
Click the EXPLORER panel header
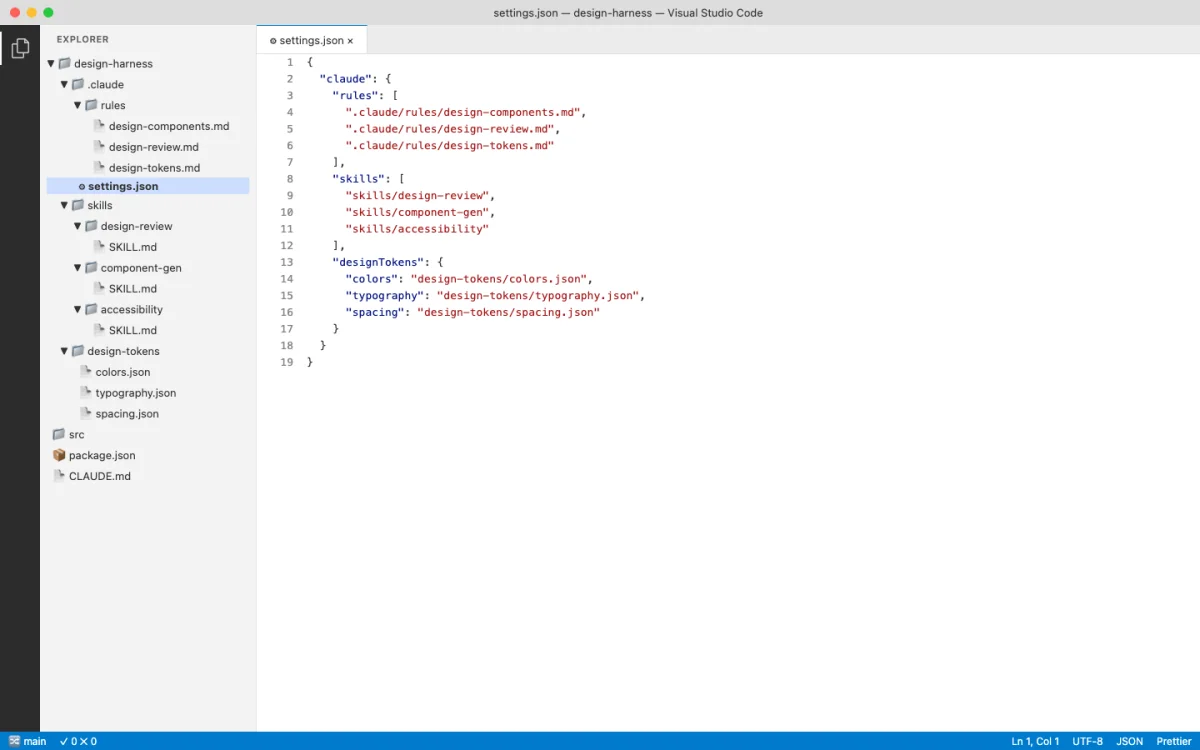pos(83,40)
